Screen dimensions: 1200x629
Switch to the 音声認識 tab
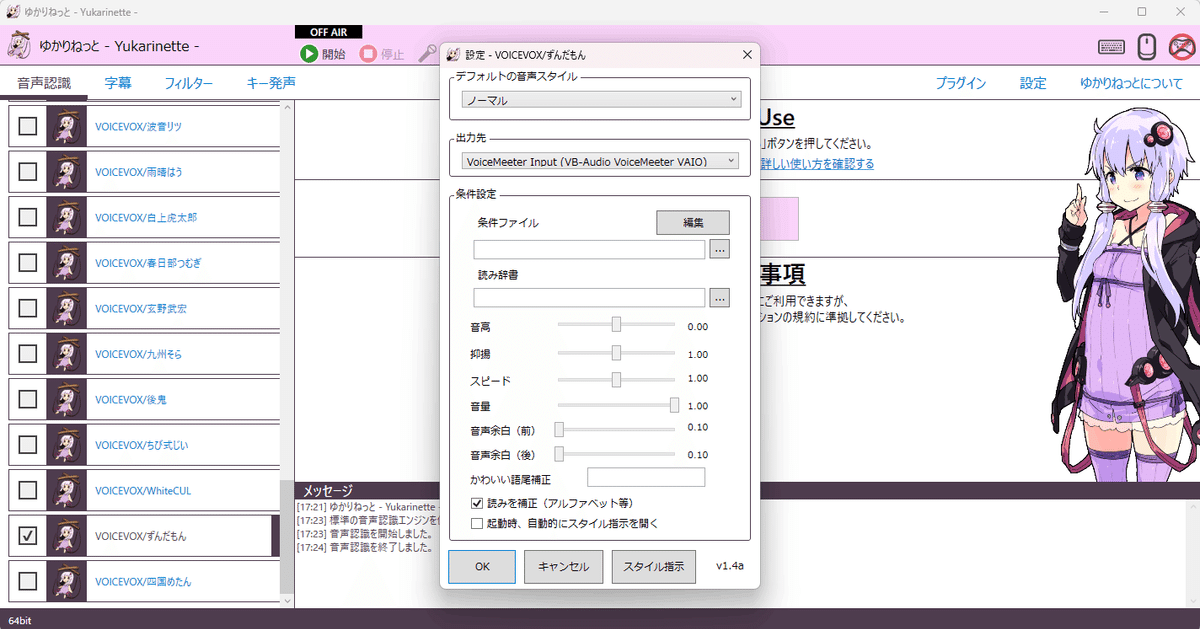point(44,83)
